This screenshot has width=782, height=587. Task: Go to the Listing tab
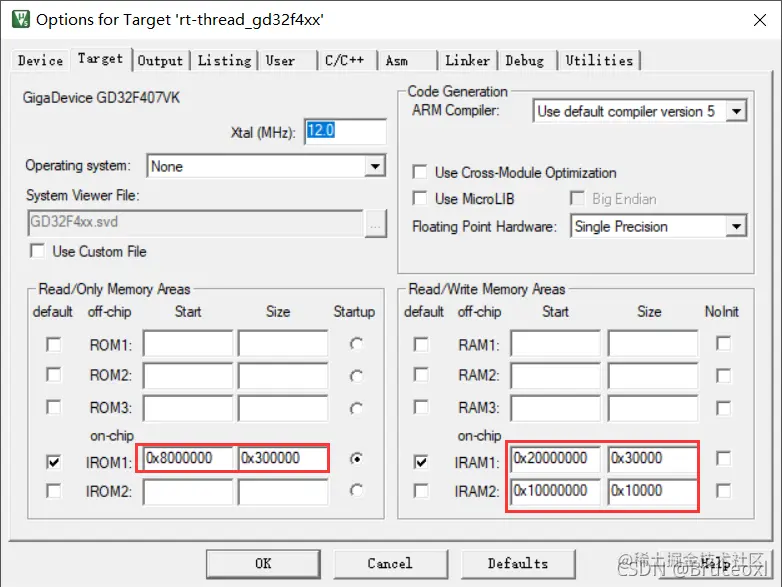point(224,61)
